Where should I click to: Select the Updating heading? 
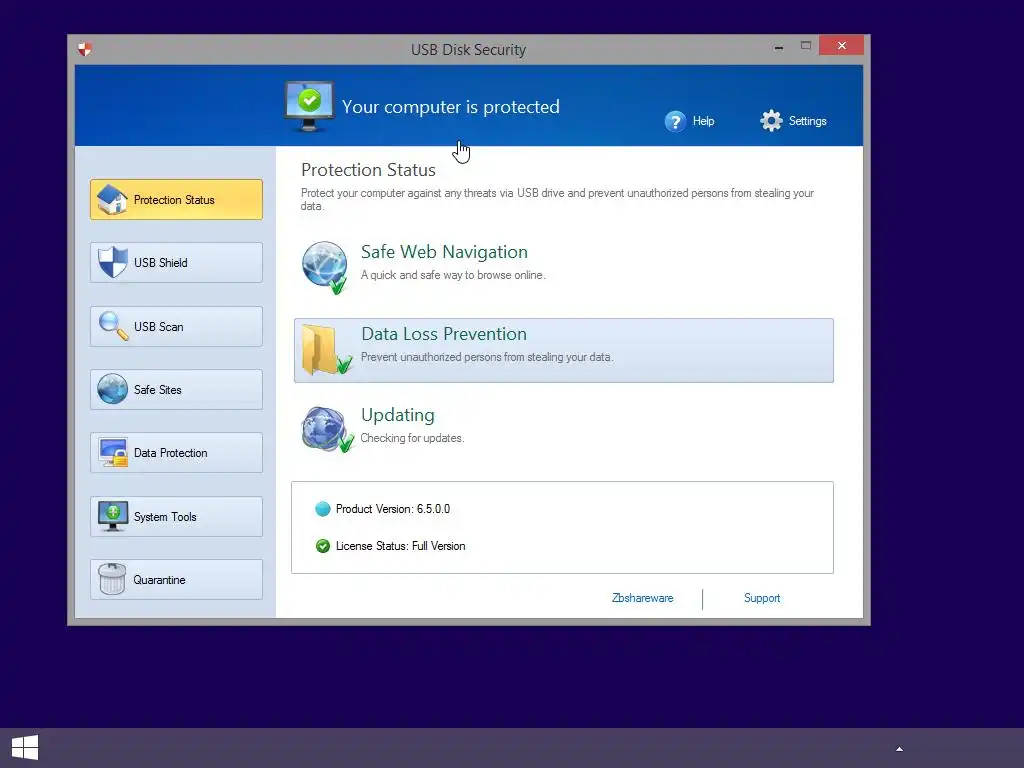coord(398,415)
